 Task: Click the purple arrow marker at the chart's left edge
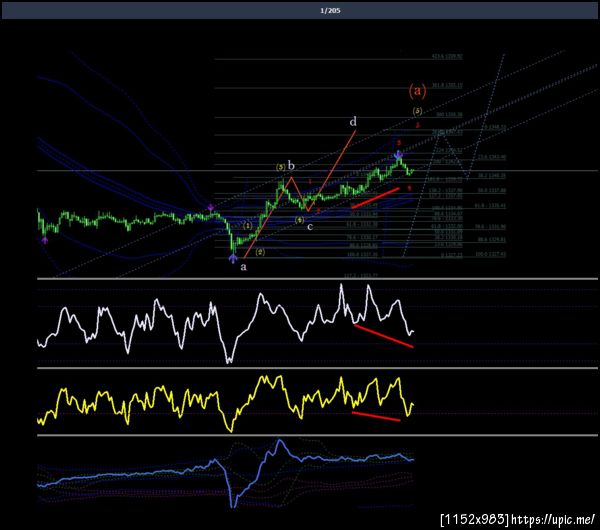[45, 240]
